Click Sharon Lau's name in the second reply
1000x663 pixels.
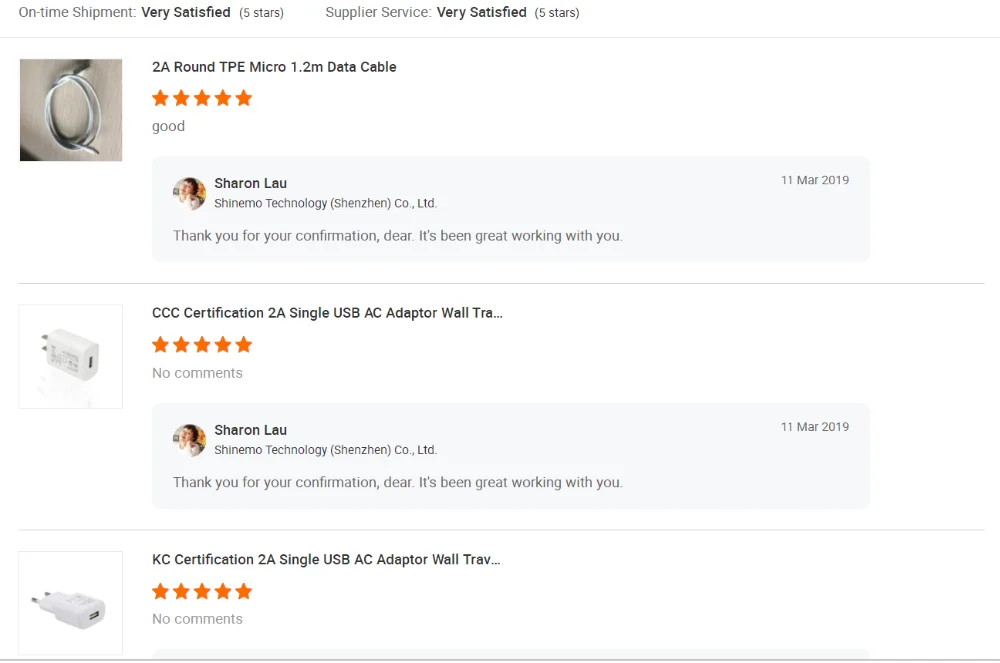tap(251, 430)
